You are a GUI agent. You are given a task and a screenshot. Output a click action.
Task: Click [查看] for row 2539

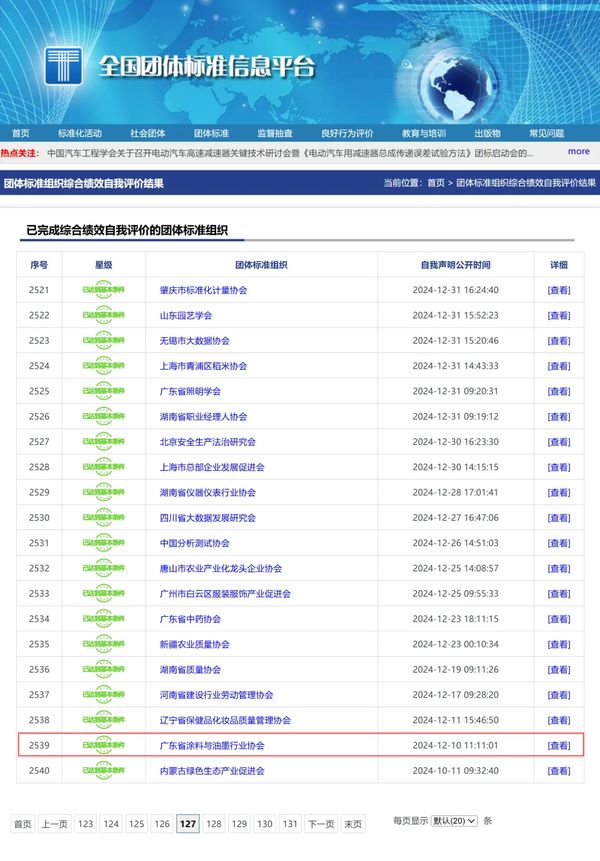[x=559, y=745]
